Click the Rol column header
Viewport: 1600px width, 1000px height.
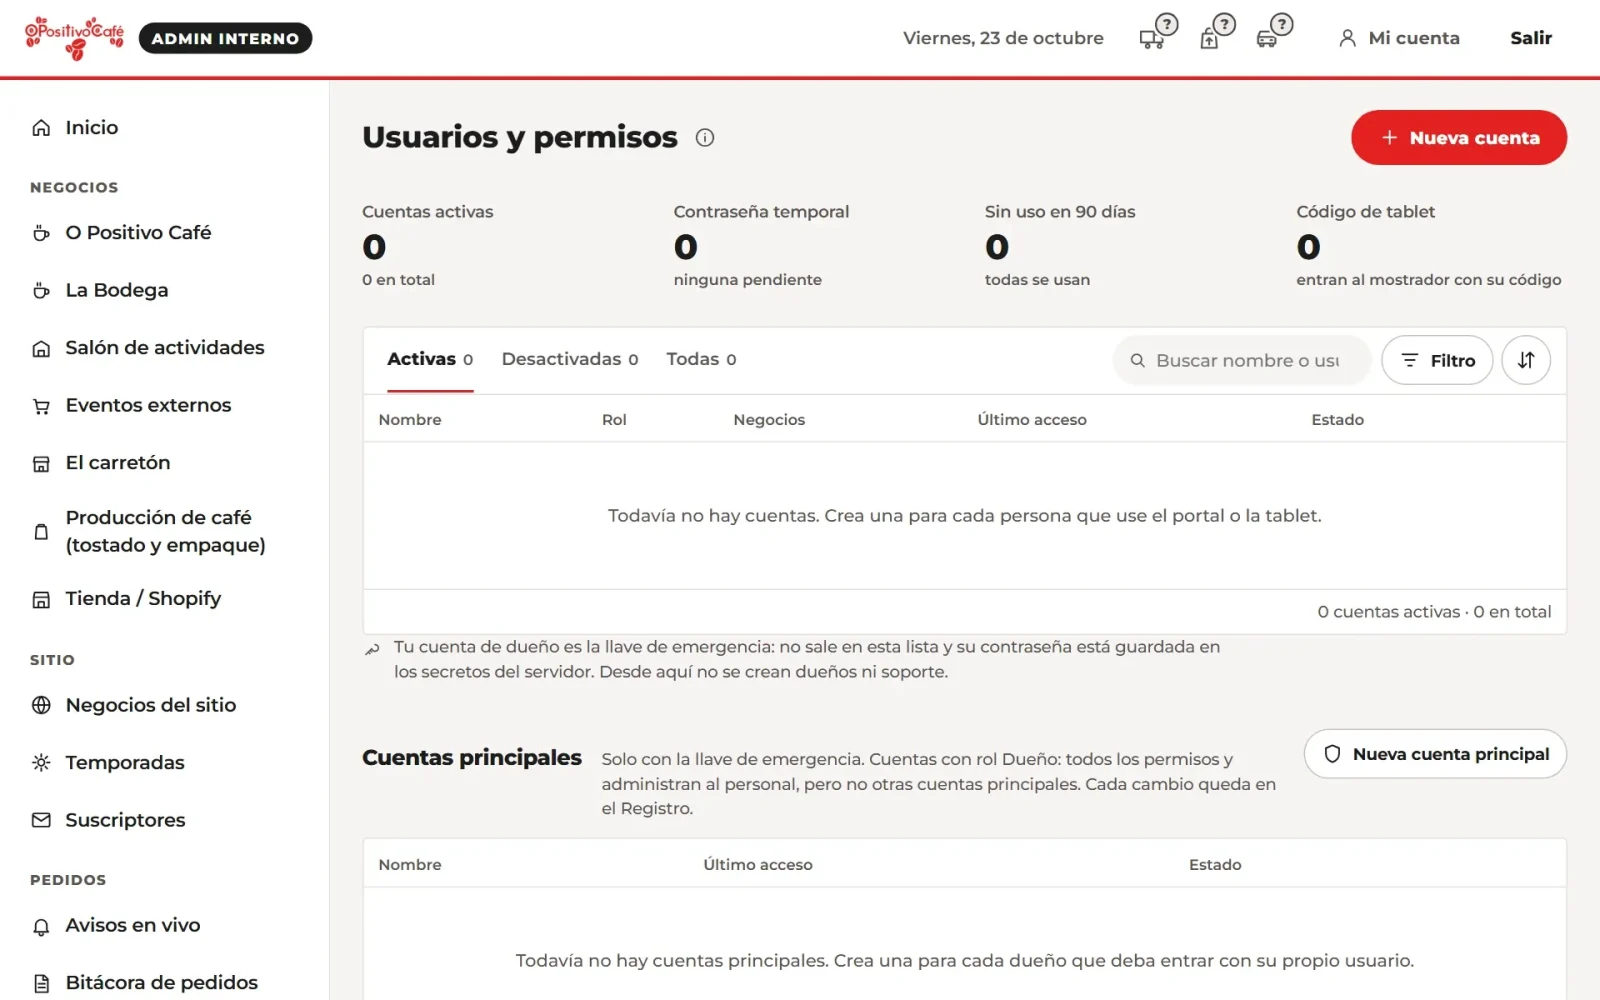[x=614, y=420]
